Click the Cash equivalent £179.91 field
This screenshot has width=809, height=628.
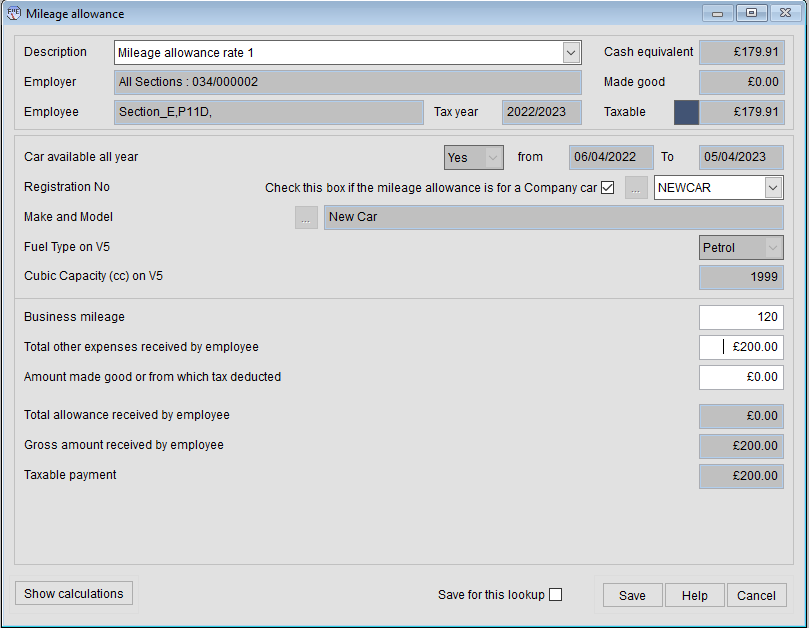tap(741, 52)
